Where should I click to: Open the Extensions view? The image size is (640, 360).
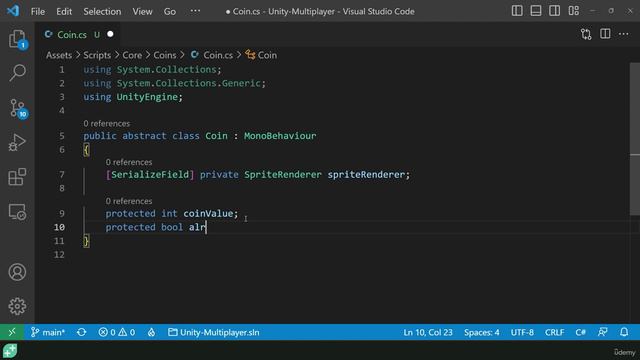17,177
